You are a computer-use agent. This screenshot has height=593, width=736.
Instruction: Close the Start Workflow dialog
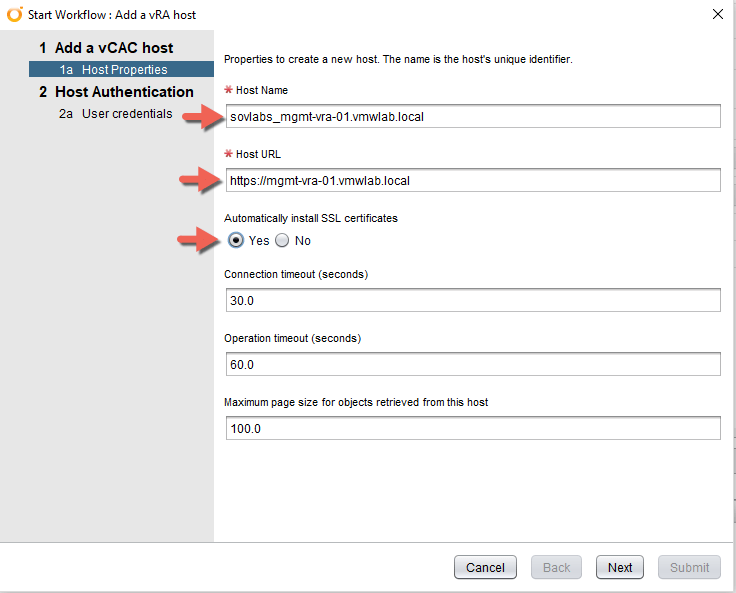[x=717, y=14]
